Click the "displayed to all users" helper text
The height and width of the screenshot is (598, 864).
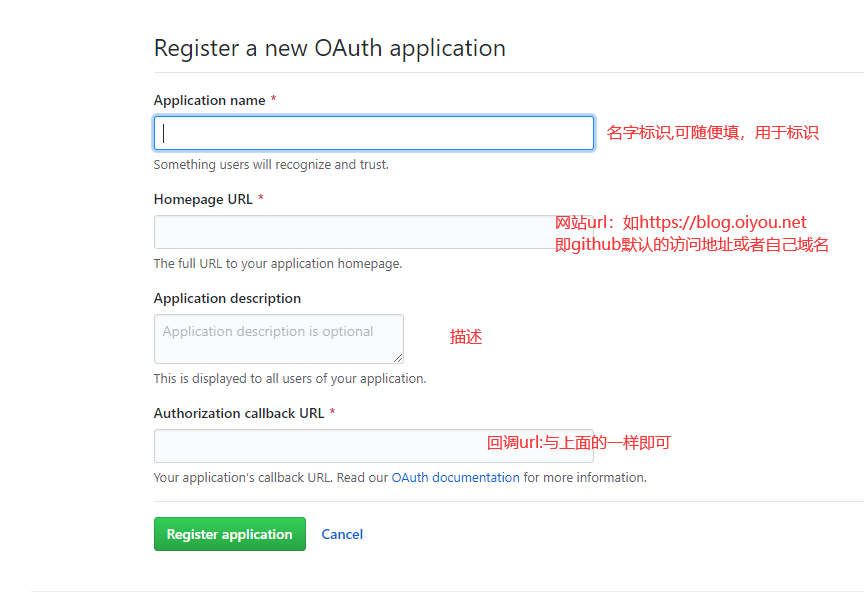[x=290, y=379]
